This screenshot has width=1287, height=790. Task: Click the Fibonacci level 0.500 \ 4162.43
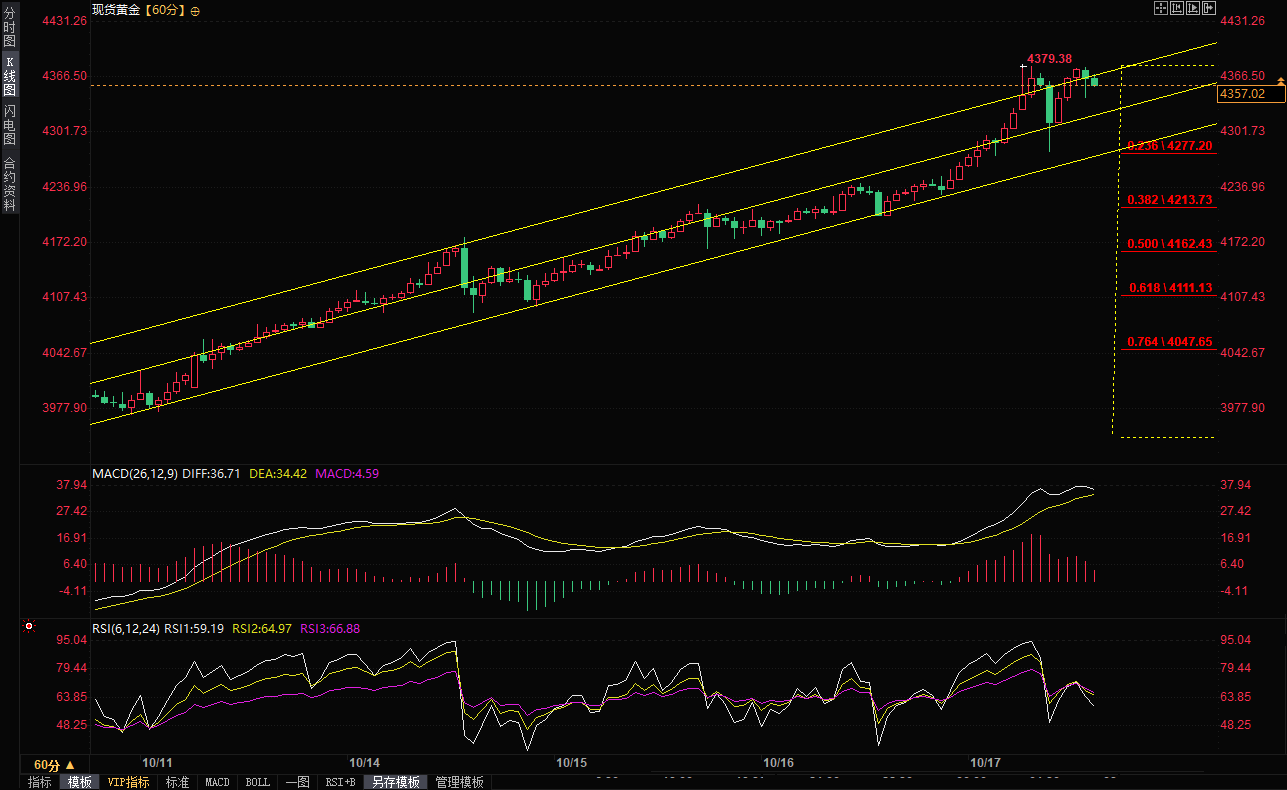pyautogui.click(x=1170, y=244)
